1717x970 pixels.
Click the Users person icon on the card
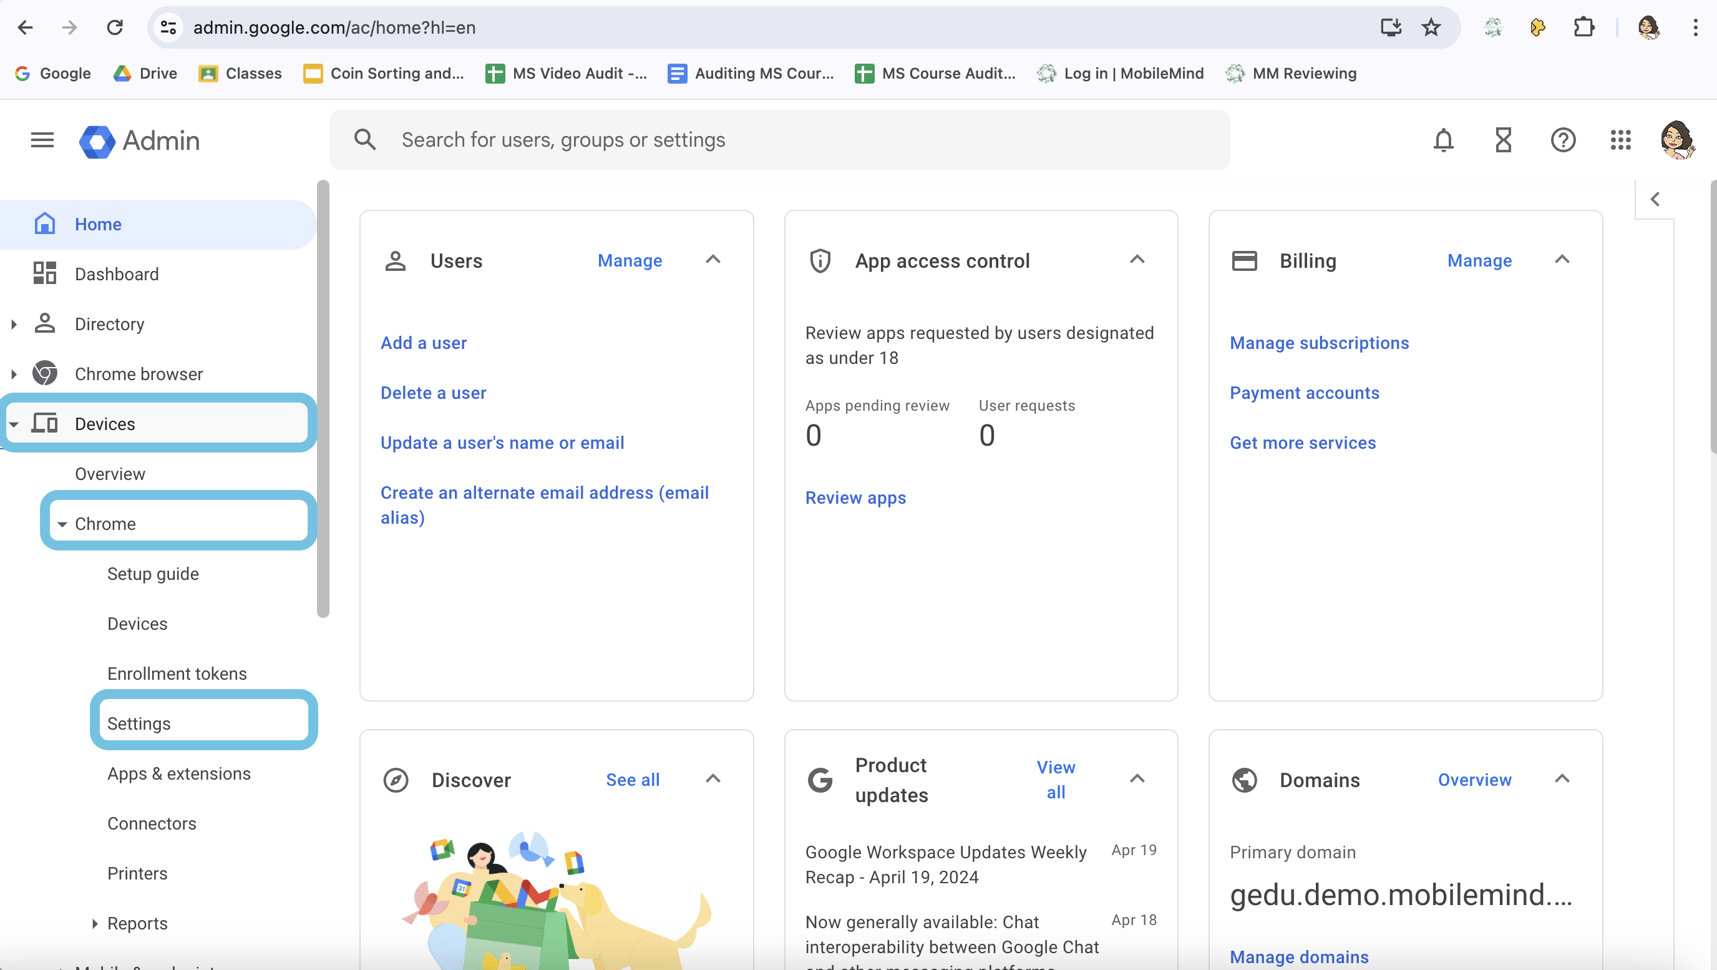[x=395, y=260]
